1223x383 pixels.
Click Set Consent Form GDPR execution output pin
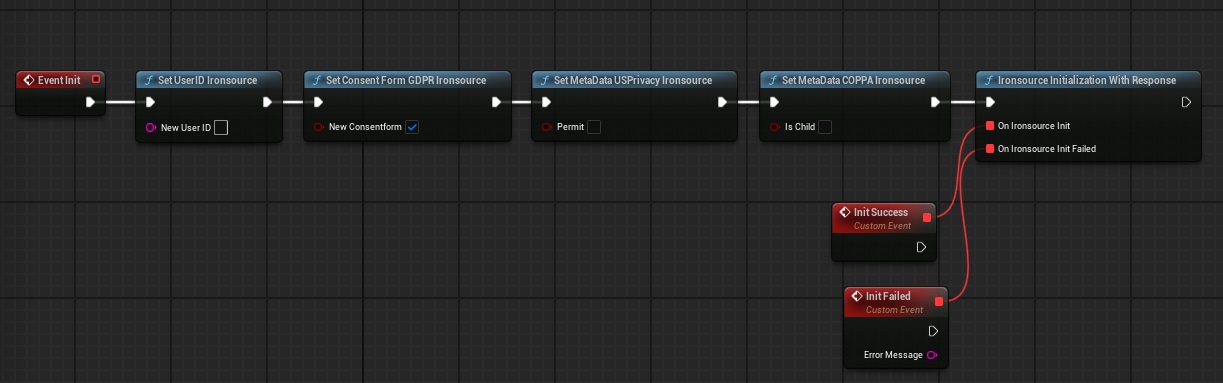click(497, 102)
